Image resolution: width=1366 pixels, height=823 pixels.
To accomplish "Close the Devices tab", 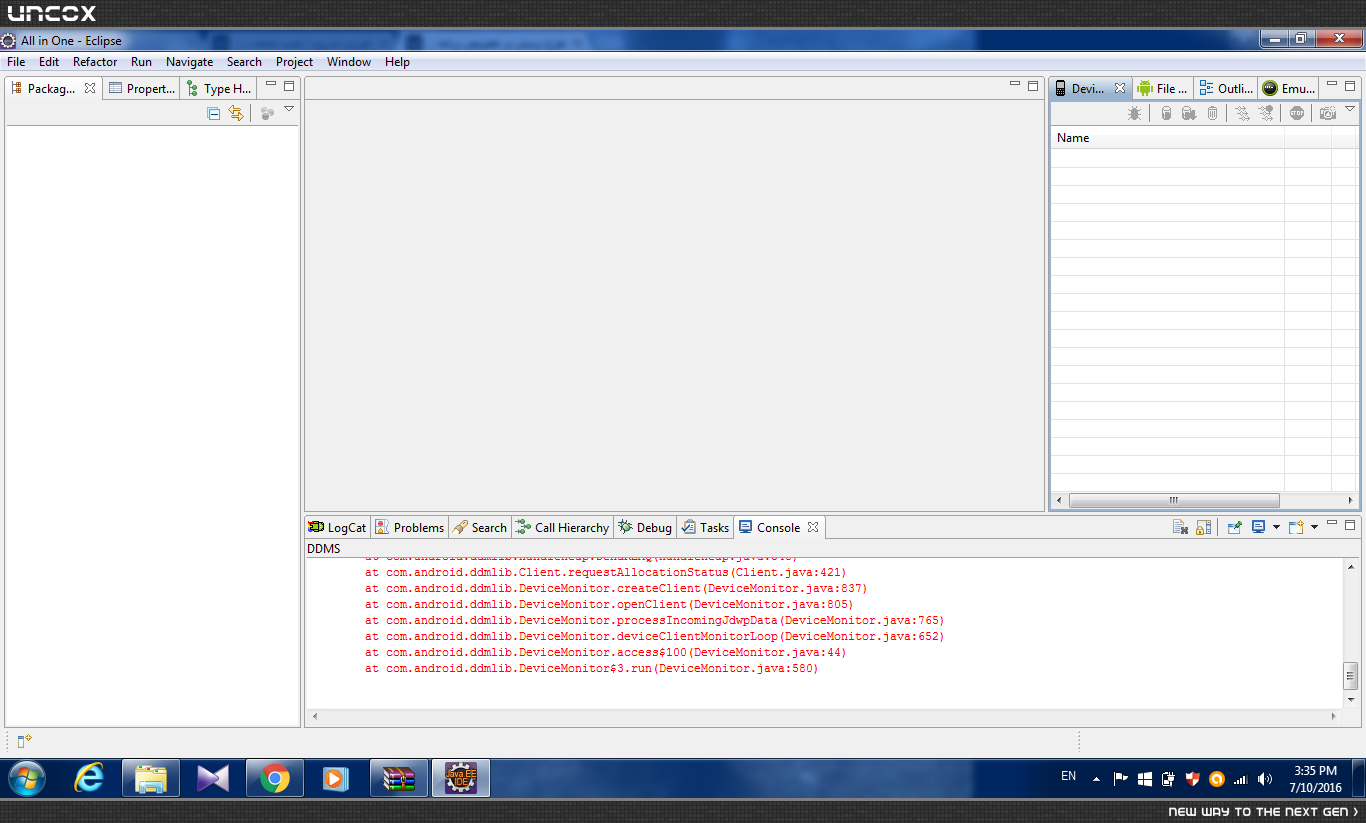I will pyautogui.click(x=1120, y=88).
